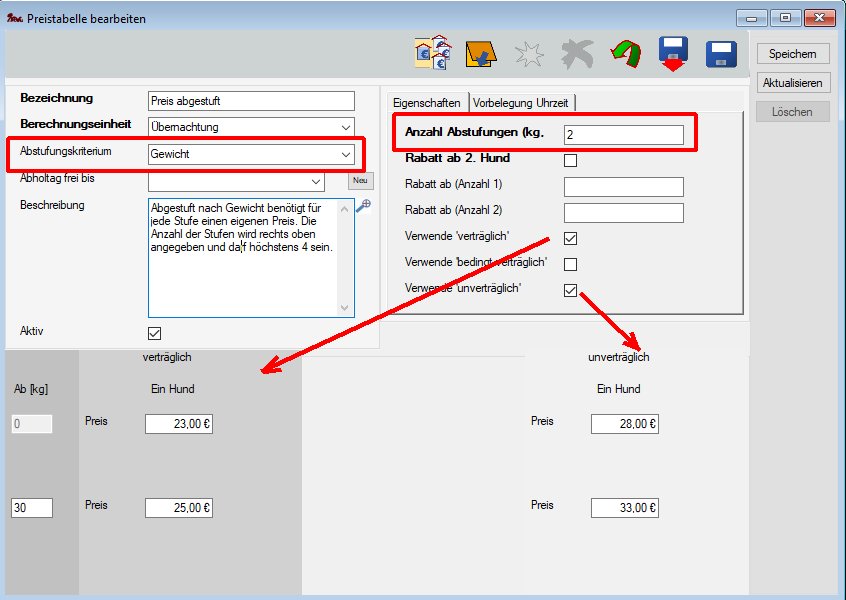Screen dimensions: 846x600
Task: Click the grayed-out starburst toolbar icon
Action: (x=528, y=55)
